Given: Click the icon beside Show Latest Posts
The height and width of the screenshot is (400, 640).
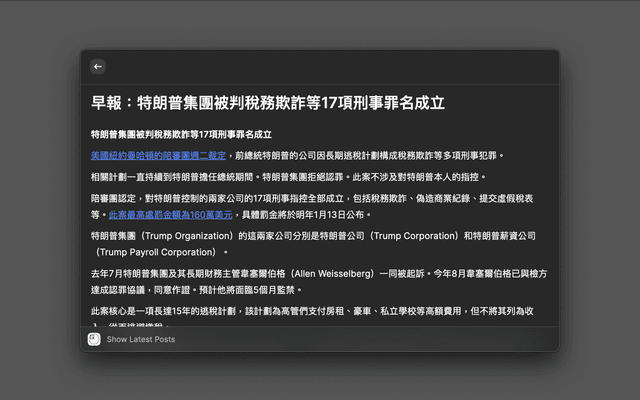Looking at the screenshot, I should pyautogui.click(x=93, y=340).
